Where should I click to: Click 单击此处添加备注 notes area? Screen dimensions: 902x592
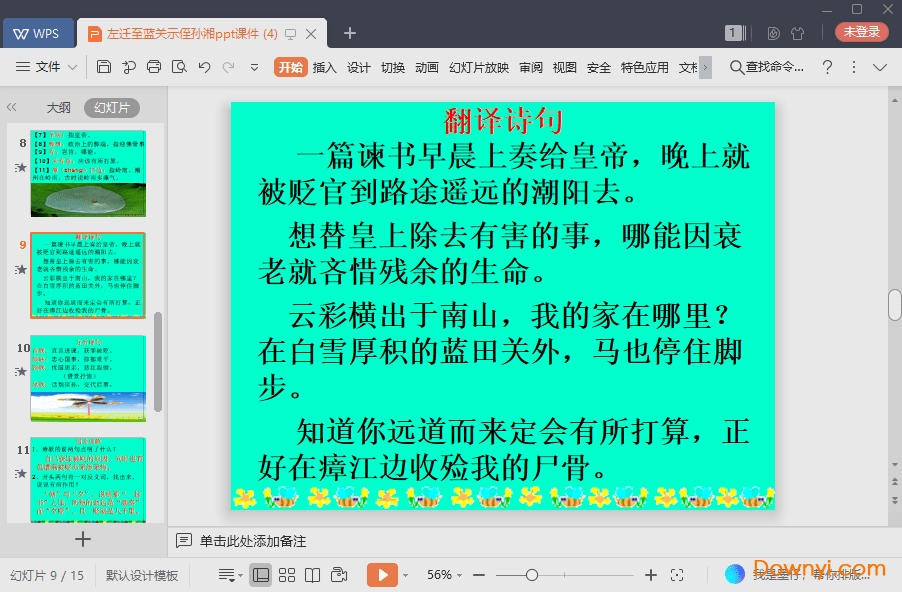(x=252, y=541)
